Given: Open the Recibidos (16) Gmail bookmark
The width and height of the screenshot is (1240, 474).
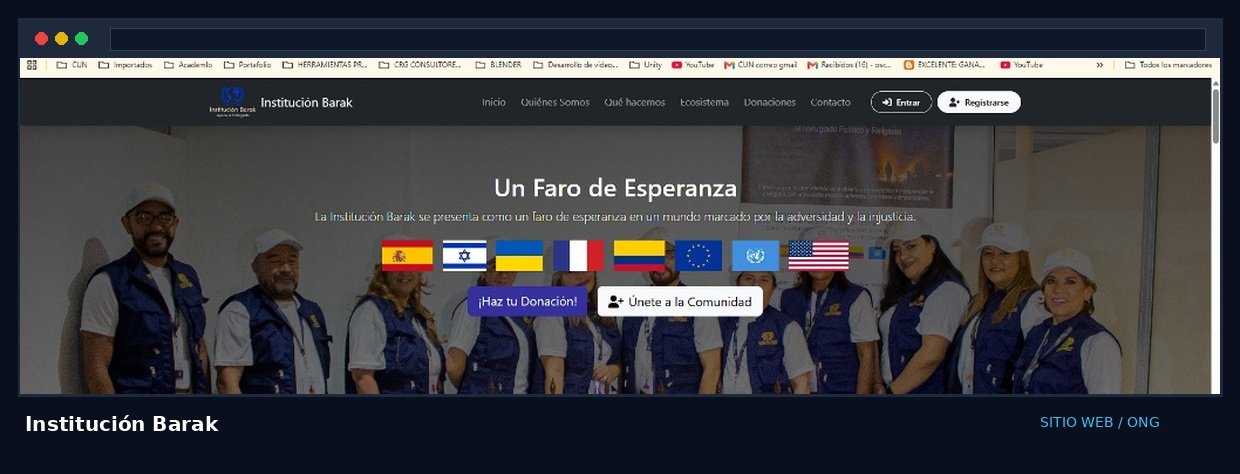Looking at the screenshot, I should click(850, 65).
